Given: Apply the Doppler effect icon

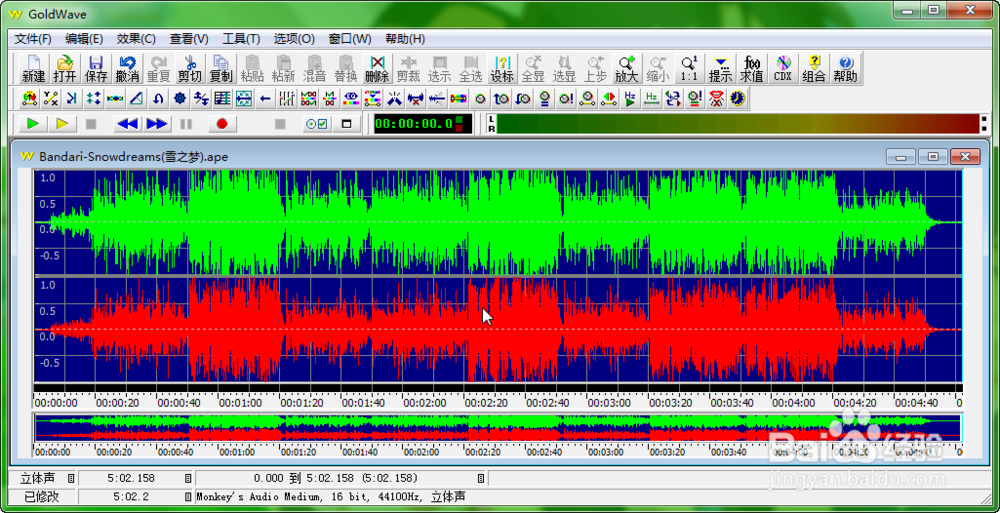Looking at the screenshot, I should pyautogui.click(x=30, y=98).
